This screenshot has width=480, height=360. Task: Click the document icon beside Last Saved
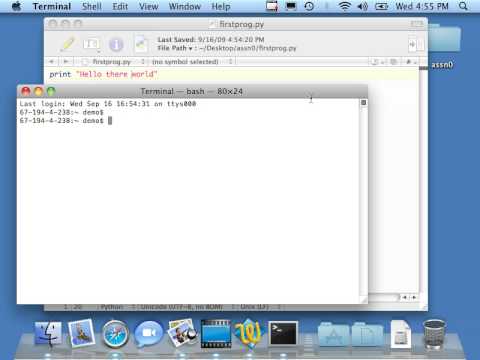click(141, 44)
